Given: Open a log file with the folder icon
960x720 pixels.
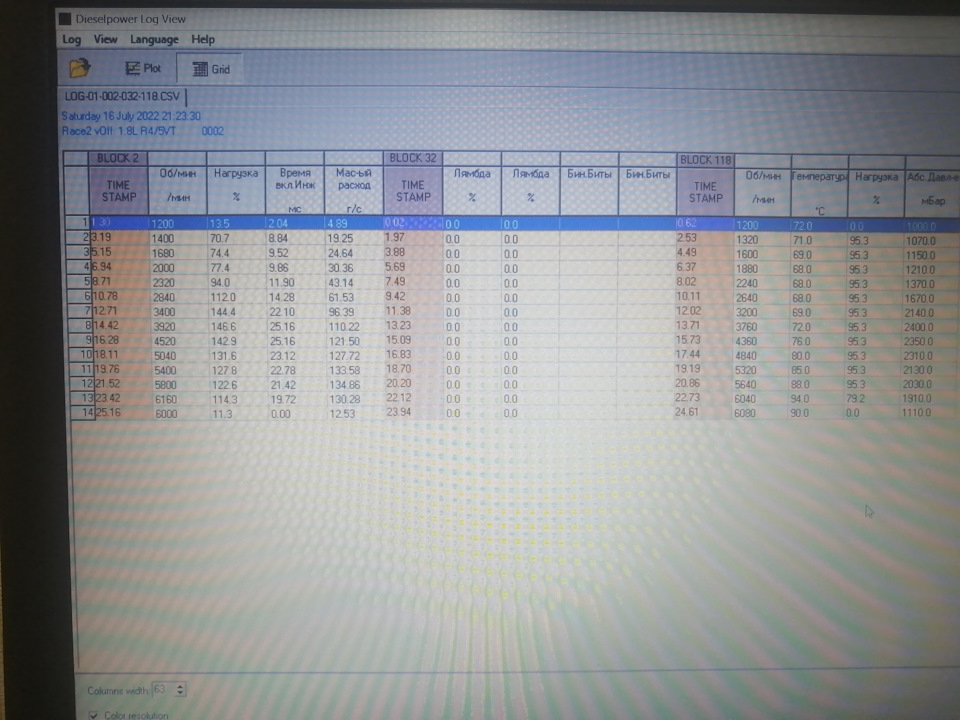Looking at the screenshot, I should click(80, 67).
